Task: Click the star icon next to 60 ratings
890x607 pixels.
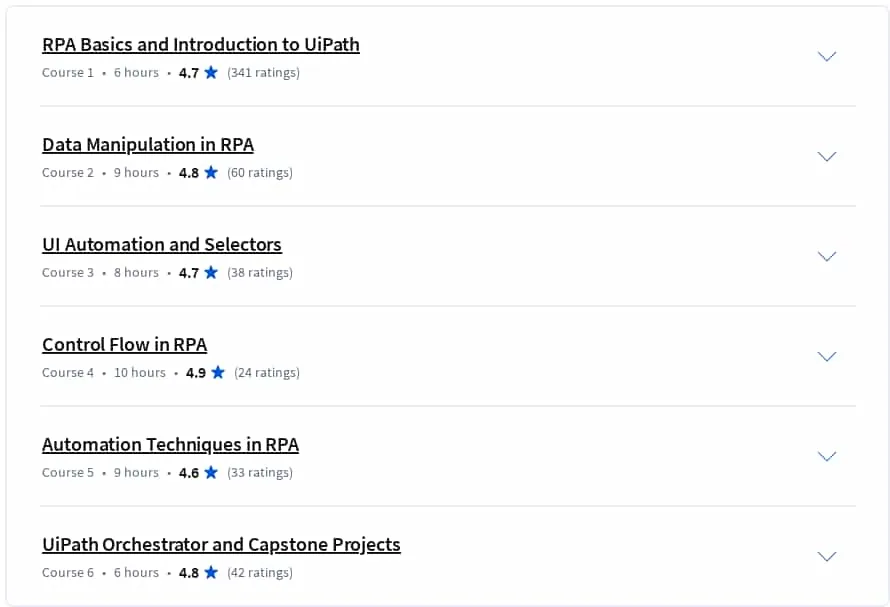Action: [x=211, y=172]
